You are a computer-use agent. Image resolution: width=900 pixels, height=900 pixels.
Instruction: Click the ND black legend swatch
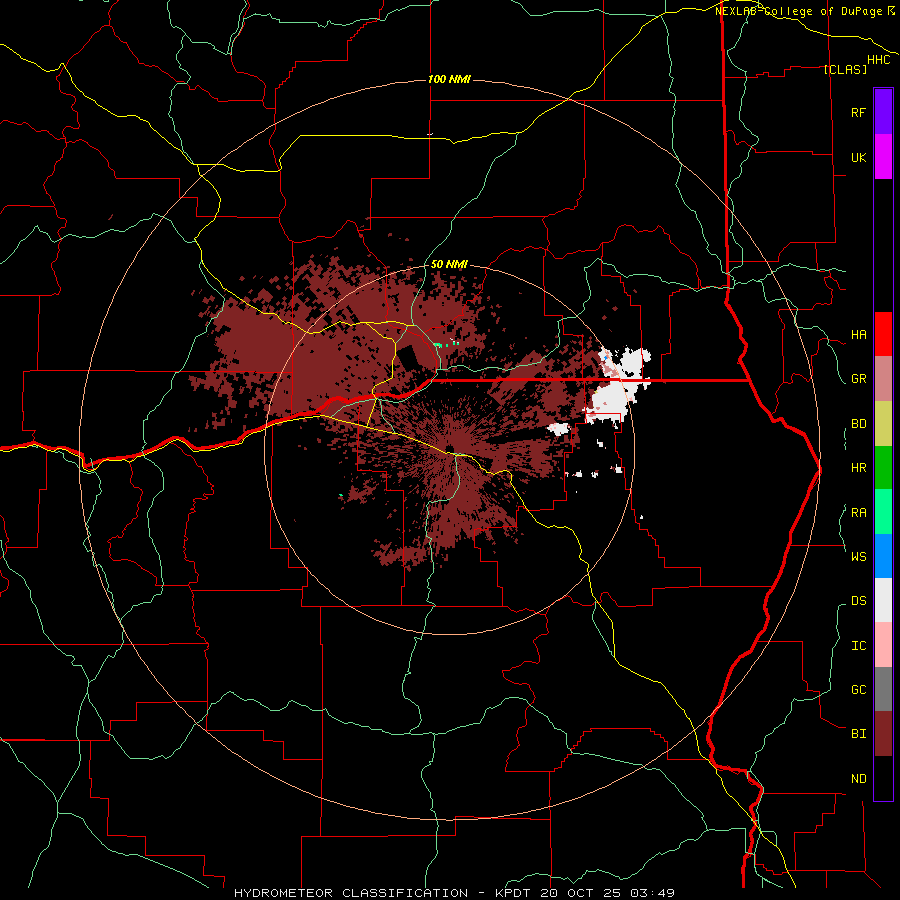pyautogui.click(x=883, y=778)
